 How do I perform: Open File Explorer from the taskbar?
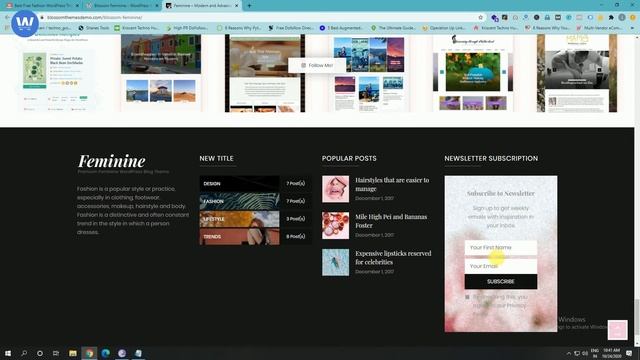click(x=73, y=353)
